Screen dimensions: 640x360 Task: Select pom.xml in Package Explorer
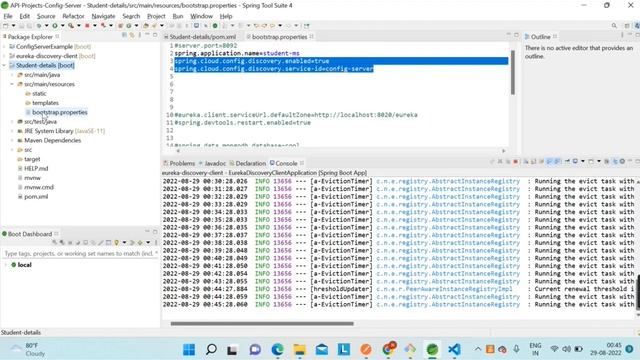click(36, 197)
